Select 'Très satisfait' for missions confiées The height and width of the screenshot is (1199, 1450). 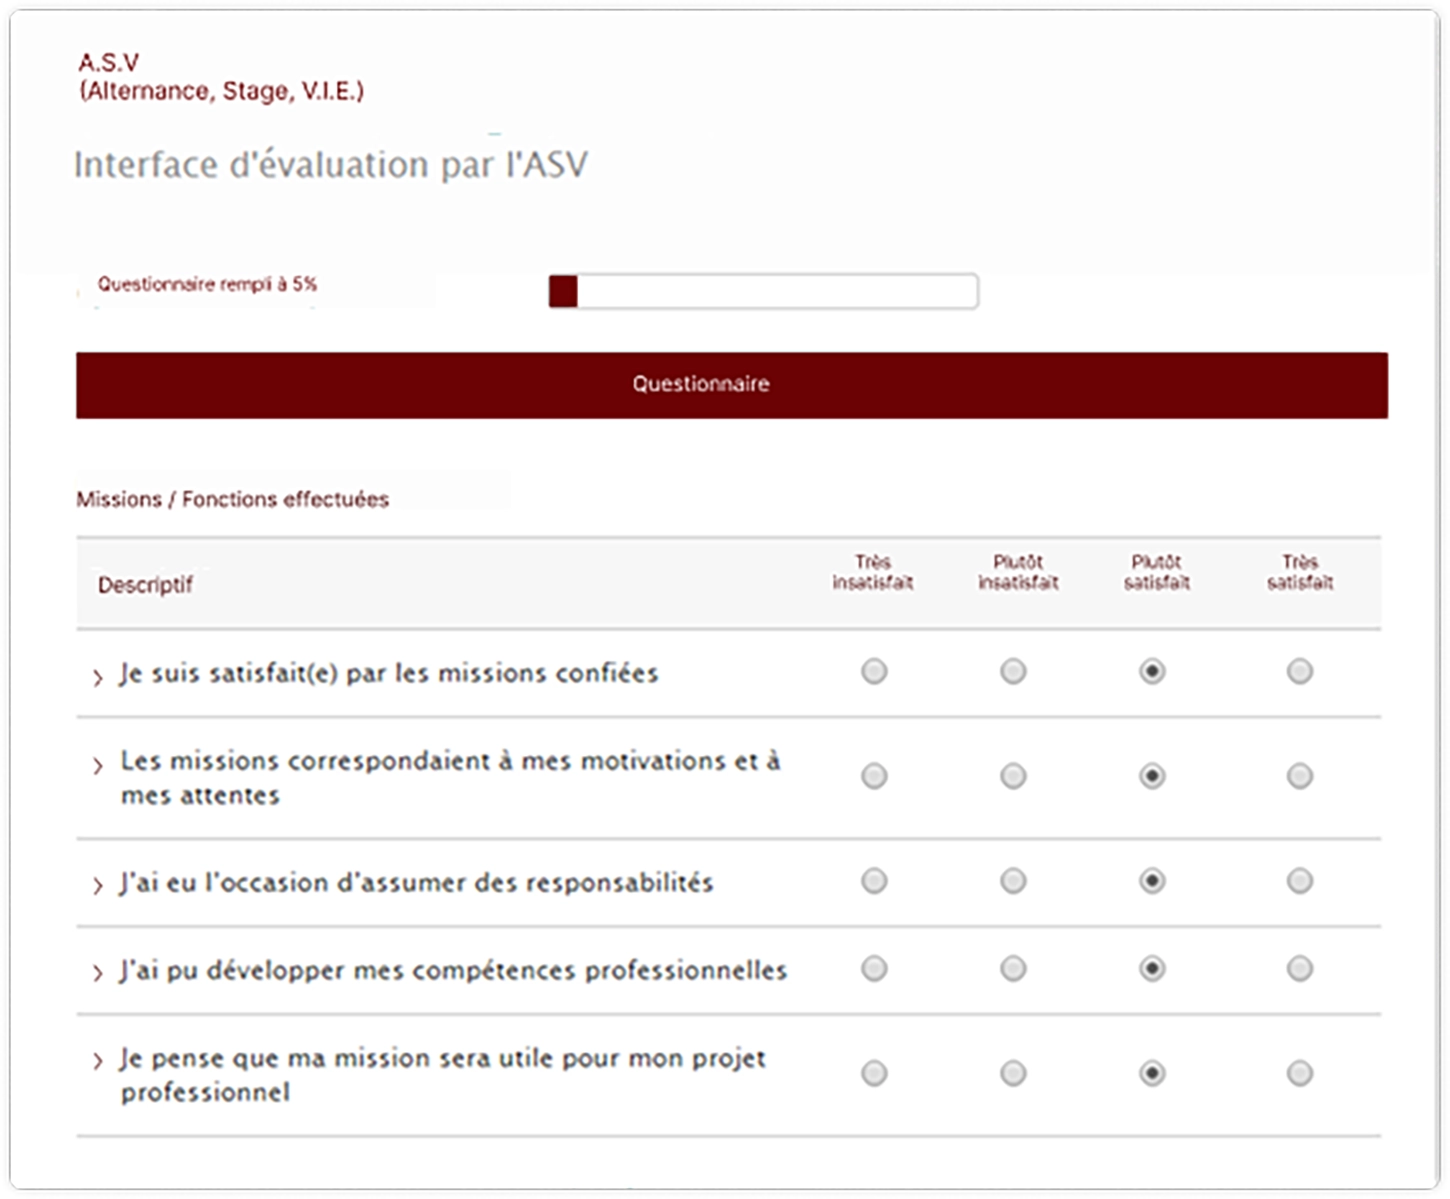pyautogui.click(x=1299, y=671)
